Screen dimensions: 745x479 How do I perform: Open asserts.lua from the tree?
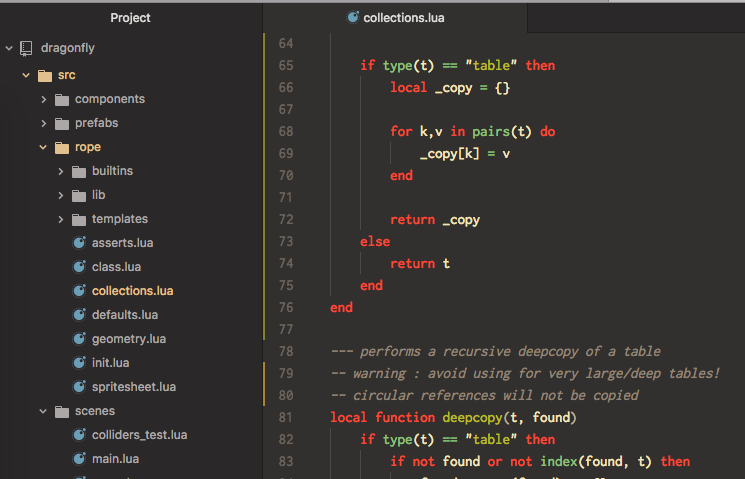[x=123, y=243]
